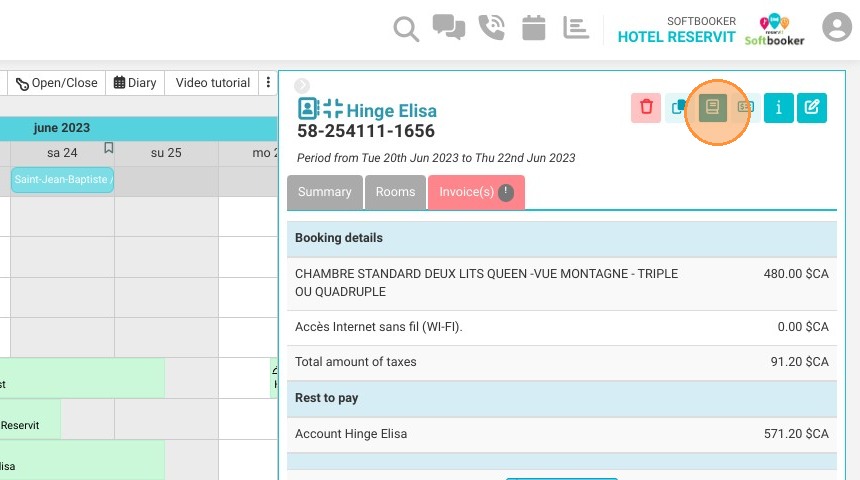Delete booking with red trash icon
Viewport: 860px width, 480px height.
(x=646, y=108)
